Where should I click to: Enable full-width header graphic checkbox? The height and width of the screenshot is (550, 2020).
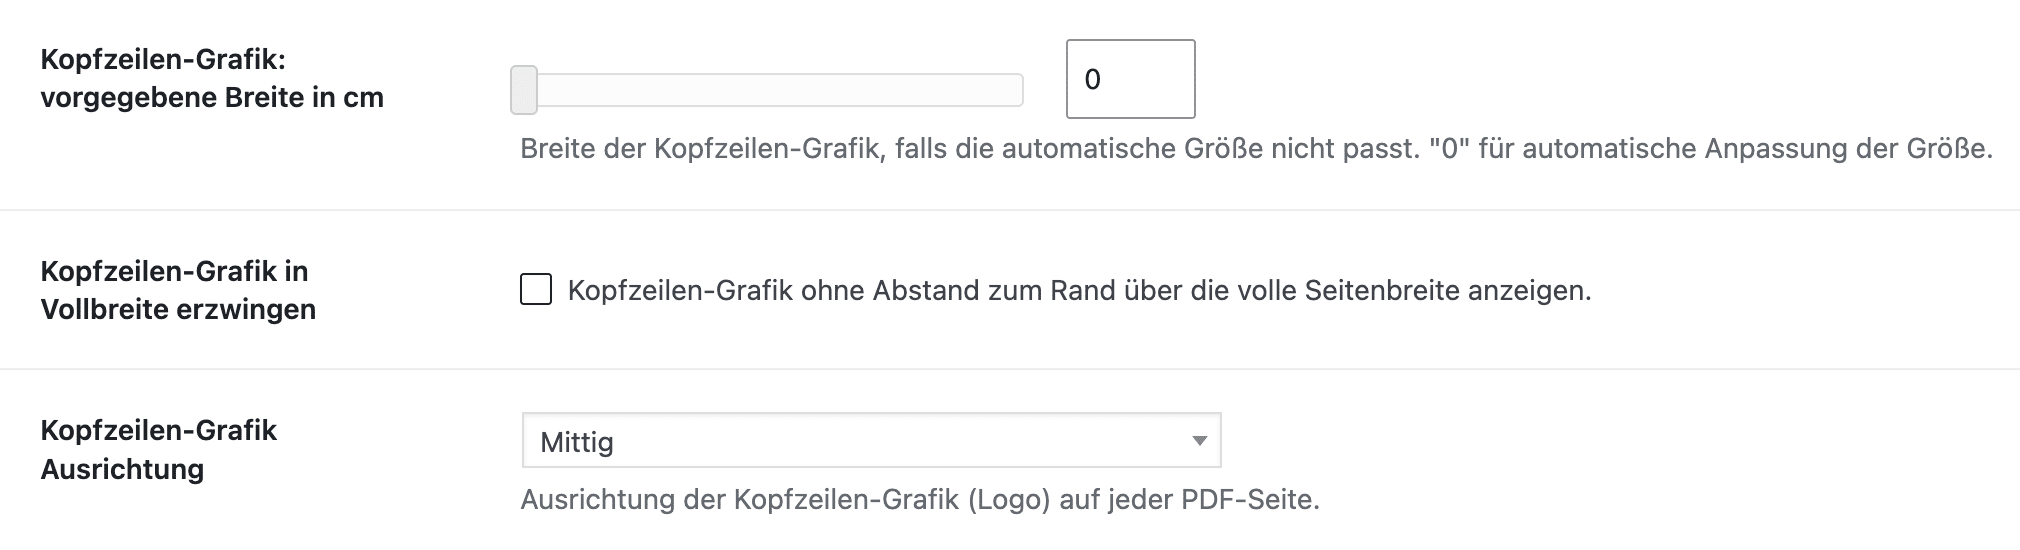click(536, 290)
